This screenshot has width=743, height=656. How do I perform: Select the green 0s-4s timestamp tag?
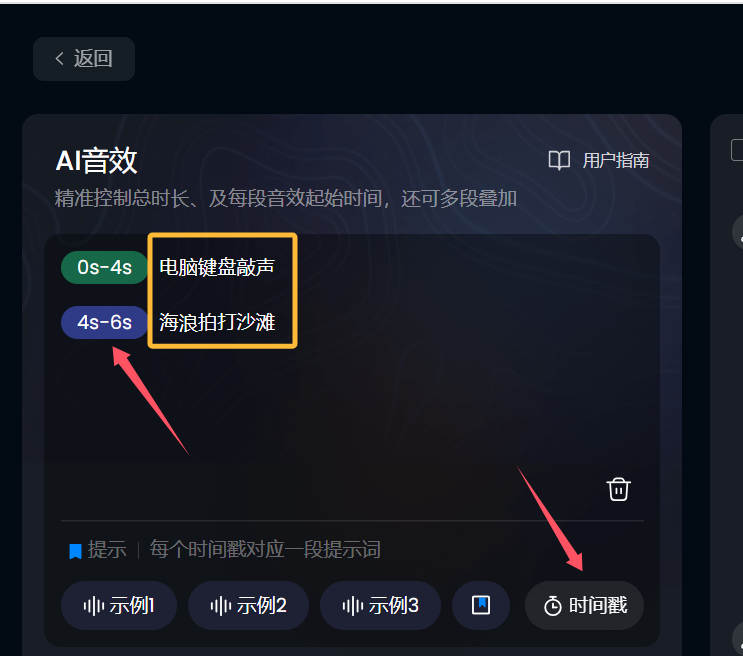[x=104, y=267]
